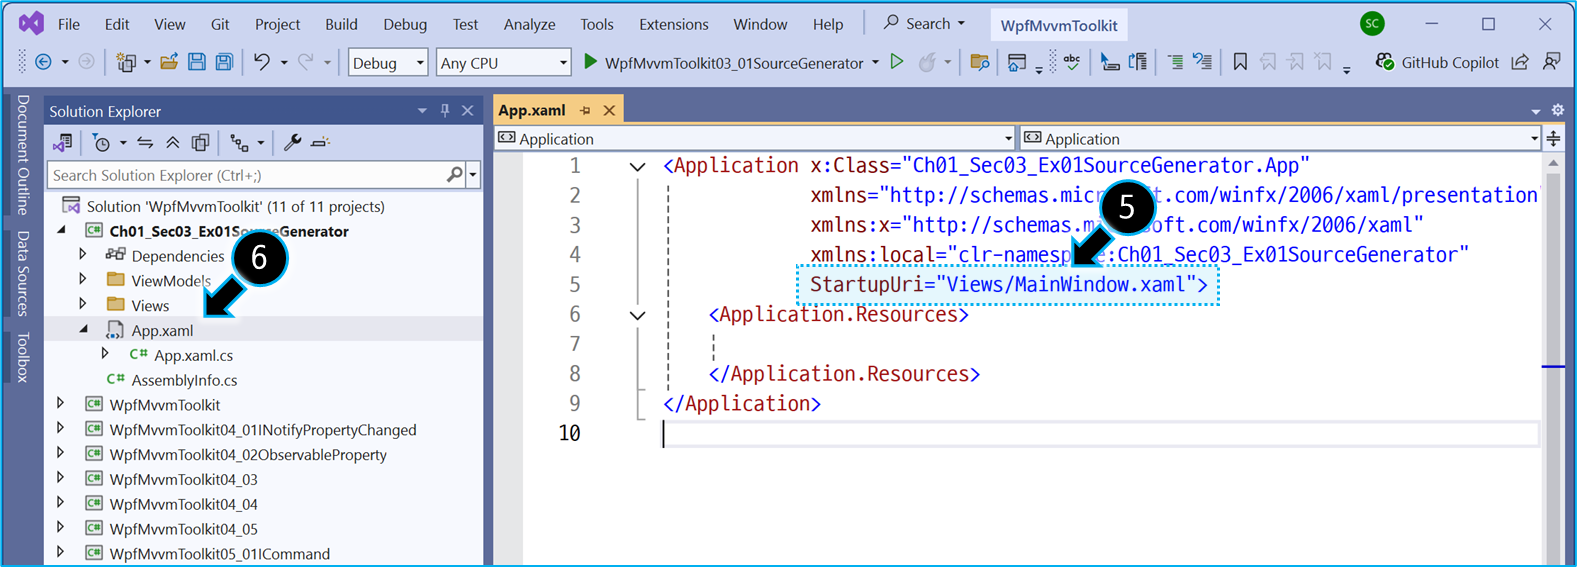Screen dimensions: 1577x567
Task: Open the Analyze menu
Action: tap(529, 24)
